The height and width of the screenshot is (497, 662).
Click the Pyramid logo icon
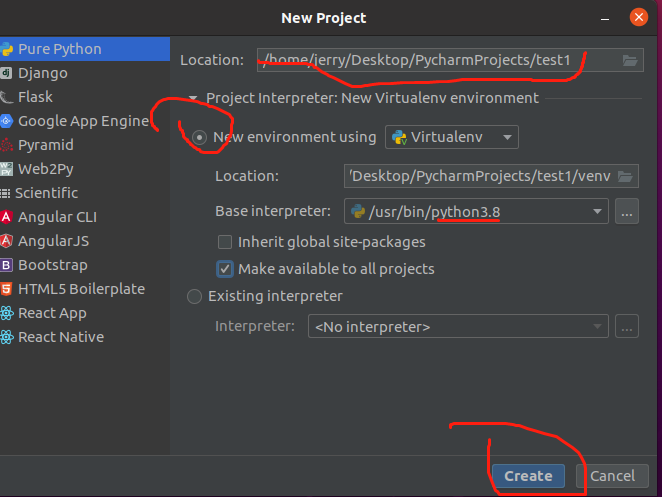(6, 145)
